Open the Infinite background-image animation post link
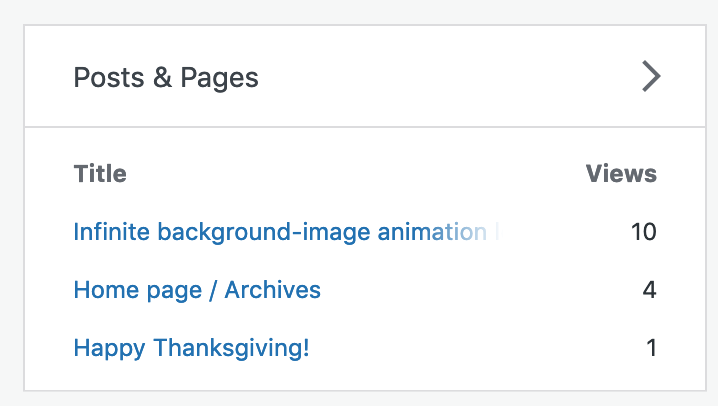The height and width of the screenshot is (406, 718). coord(279,232)
